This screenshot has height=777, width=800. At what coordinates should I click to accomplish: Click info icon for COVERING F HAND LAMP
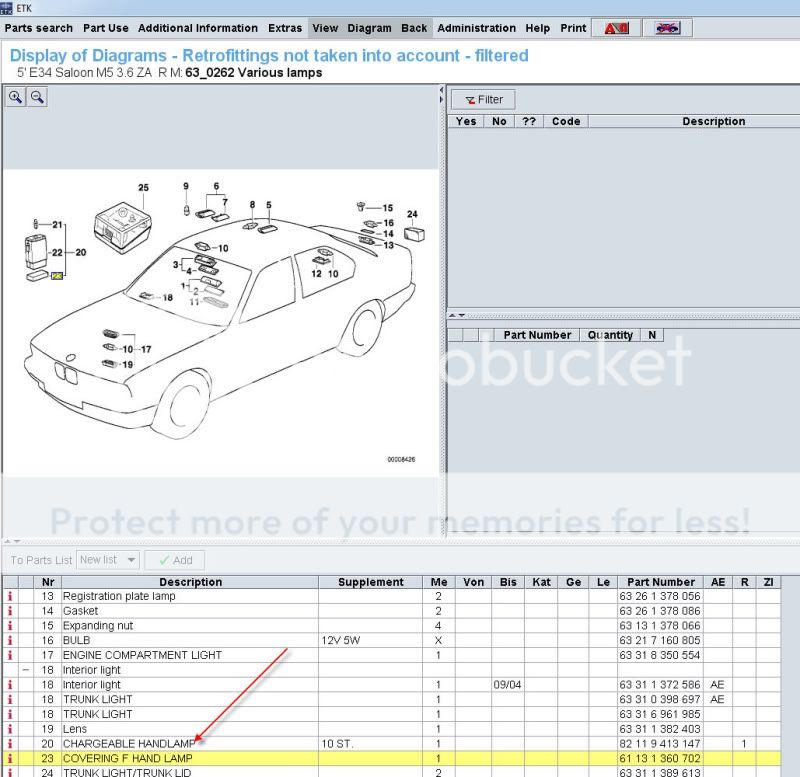click(10, 759)
